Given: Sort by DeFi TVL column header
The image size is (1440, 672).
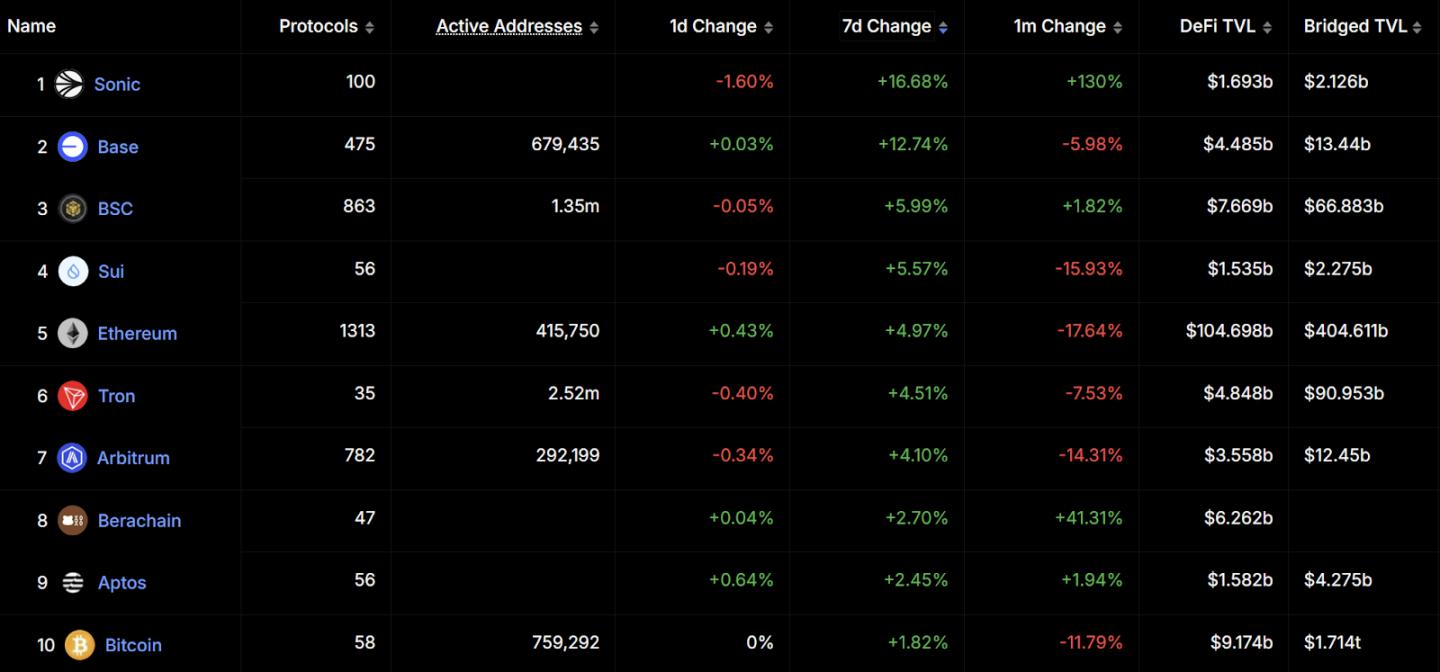Looking at the screenshot, I should (x=1217, y=26).
